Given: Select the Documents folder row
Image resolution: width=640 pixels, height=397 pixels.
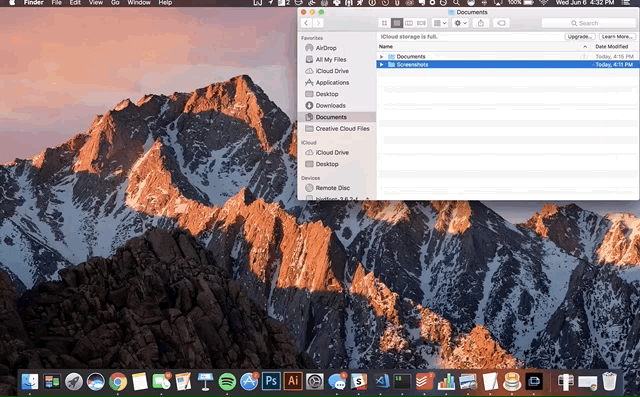Looking at the screenshot, I should 508,57.
